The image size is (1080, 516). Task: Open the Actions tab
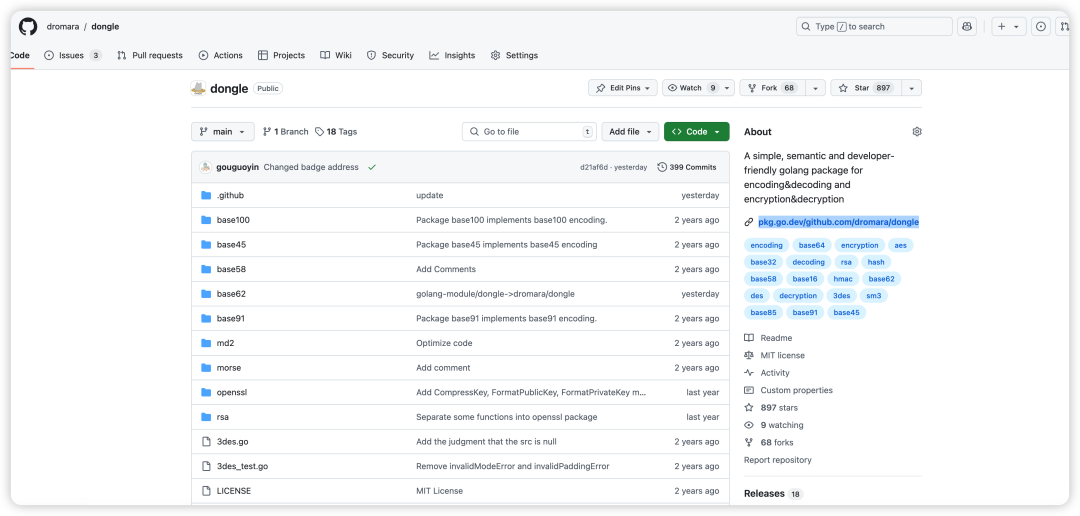(220, 55)
